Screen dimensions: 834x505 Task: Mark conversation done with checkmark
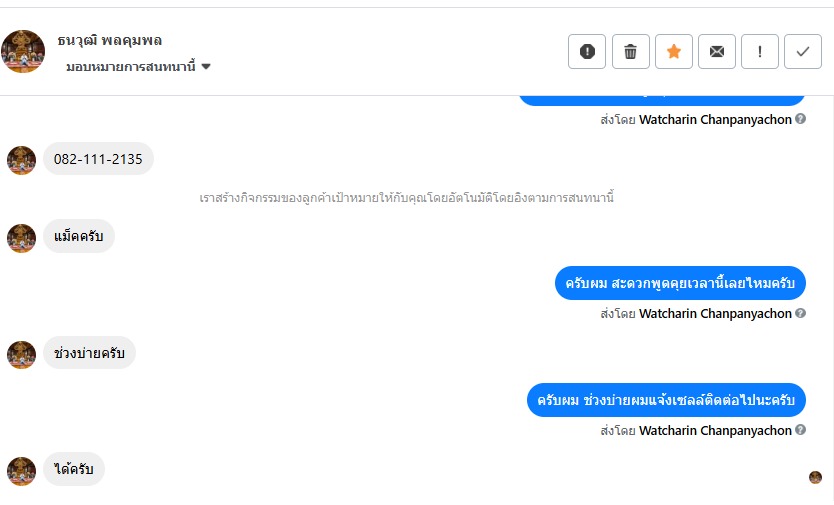tap(803, 52)
